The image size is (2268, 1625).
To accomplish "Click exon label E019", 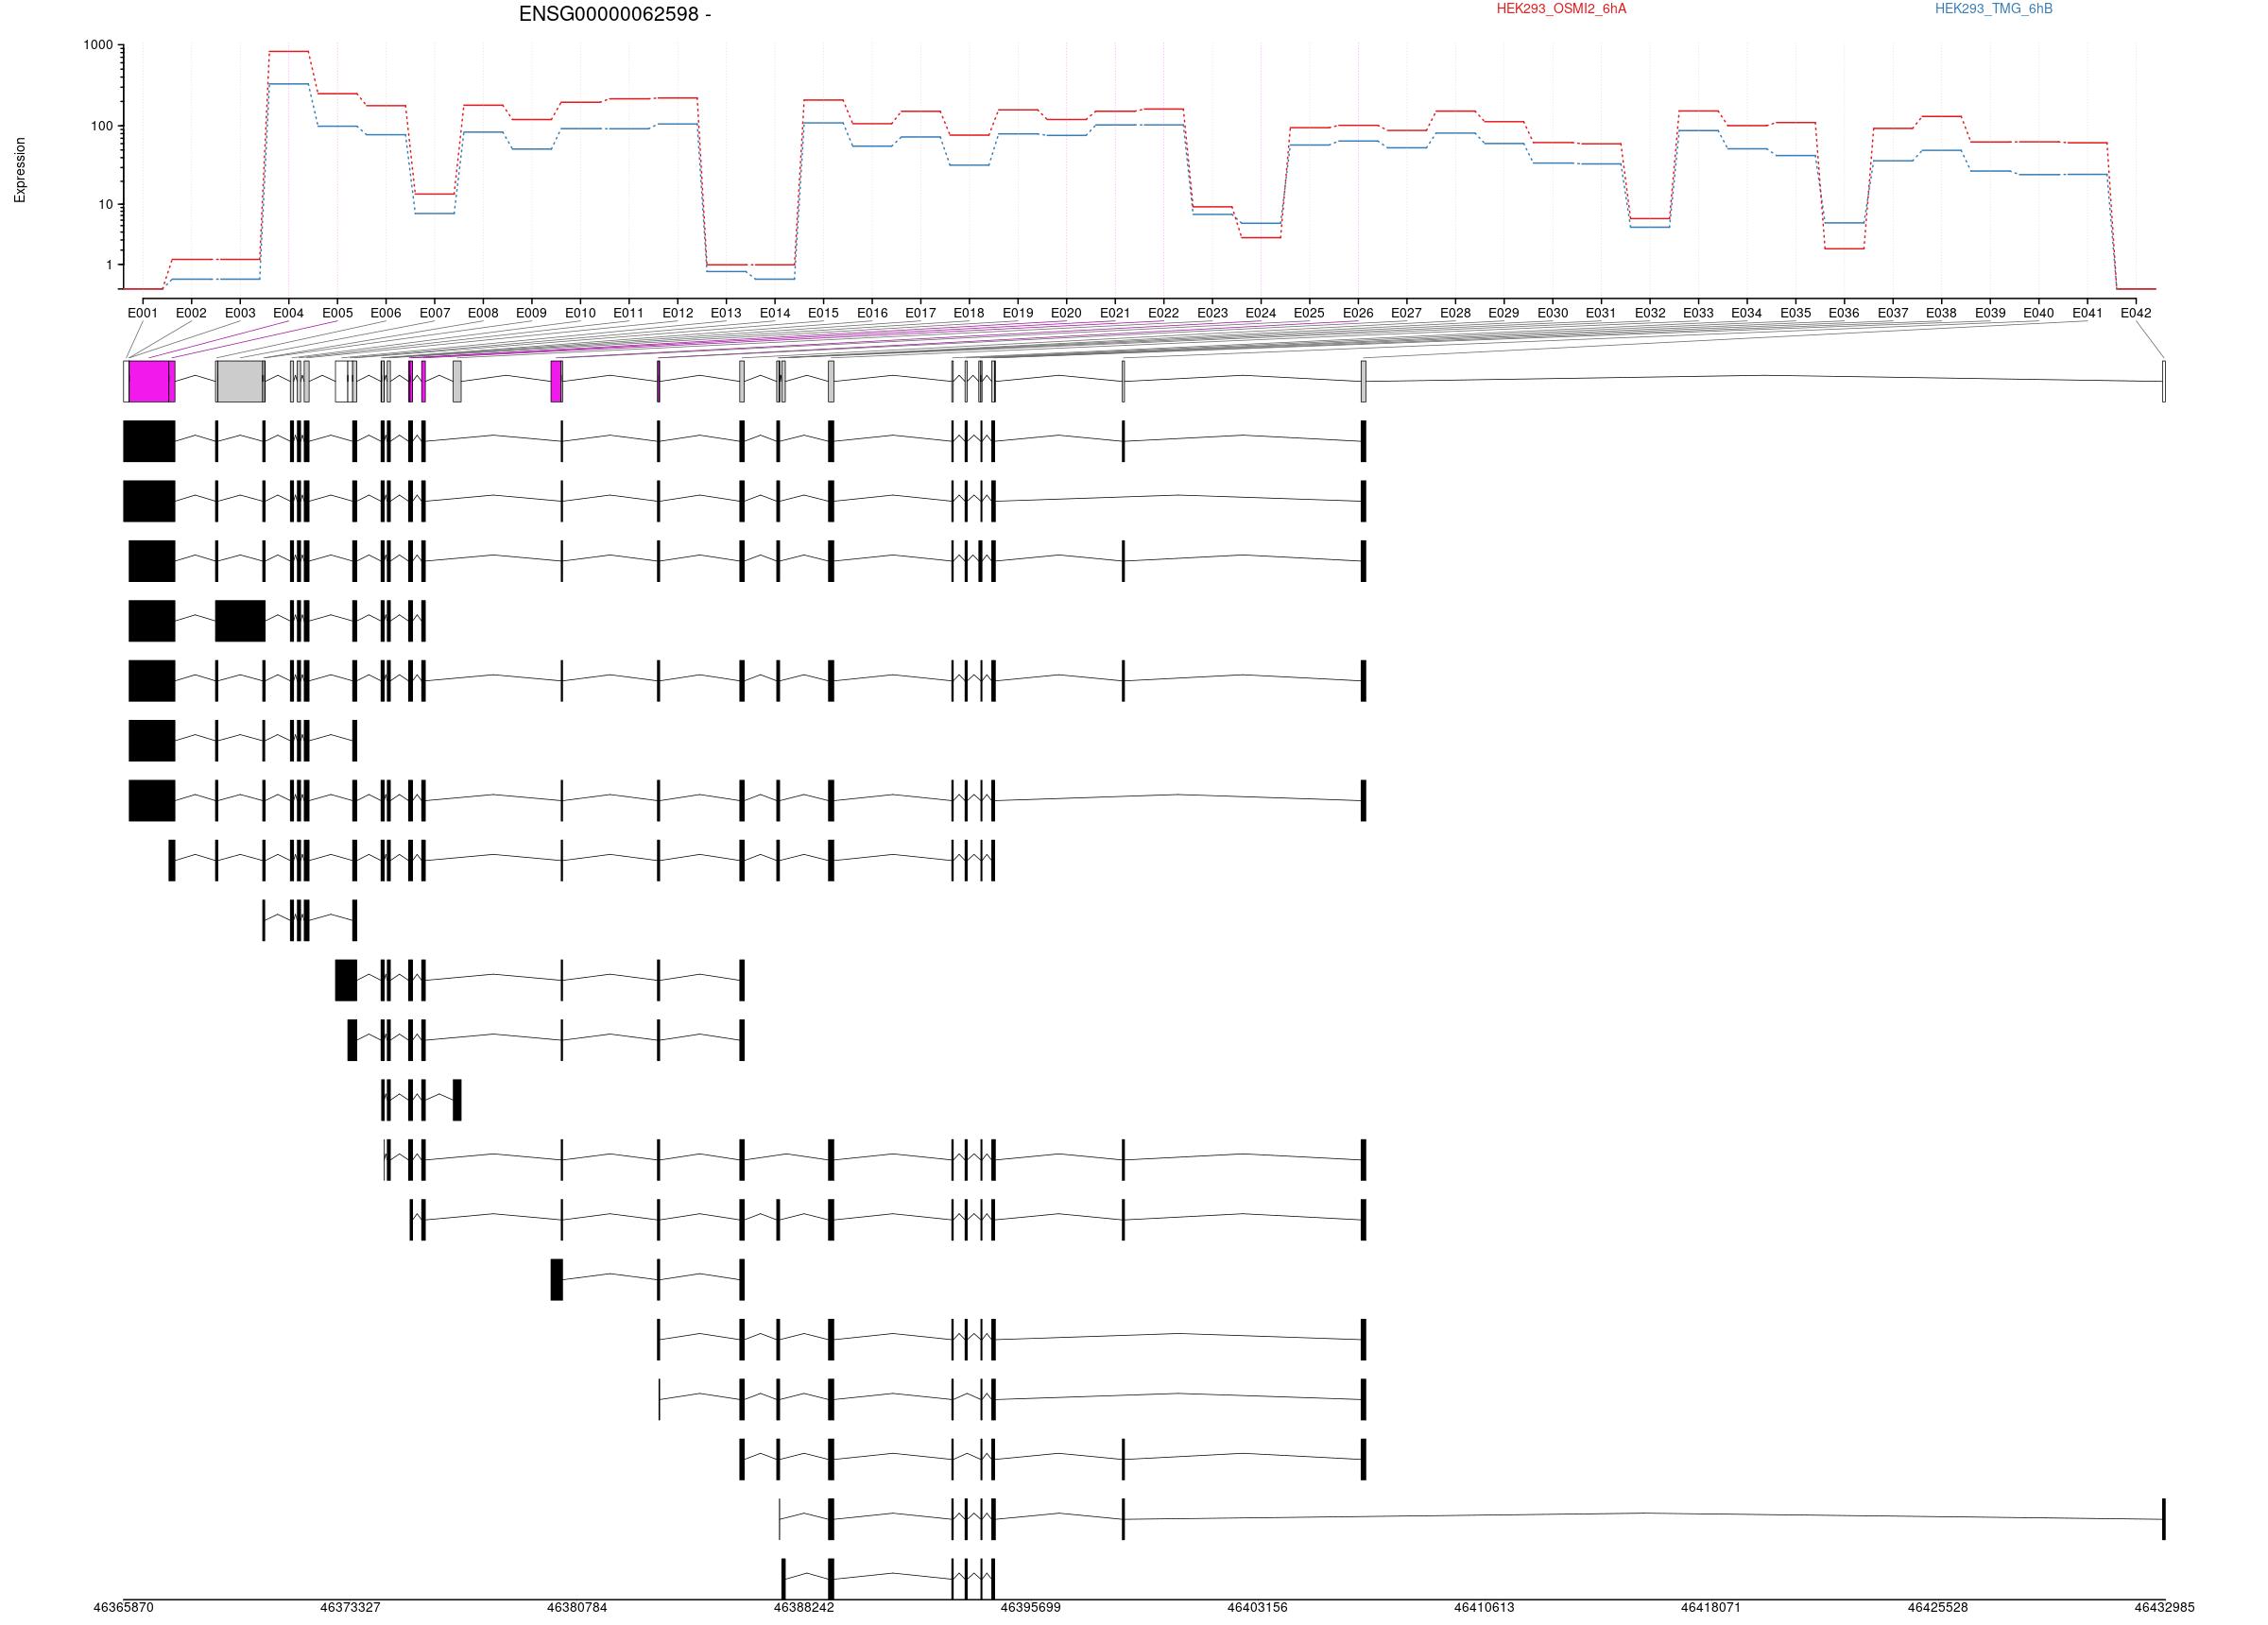I will 1018,313.
